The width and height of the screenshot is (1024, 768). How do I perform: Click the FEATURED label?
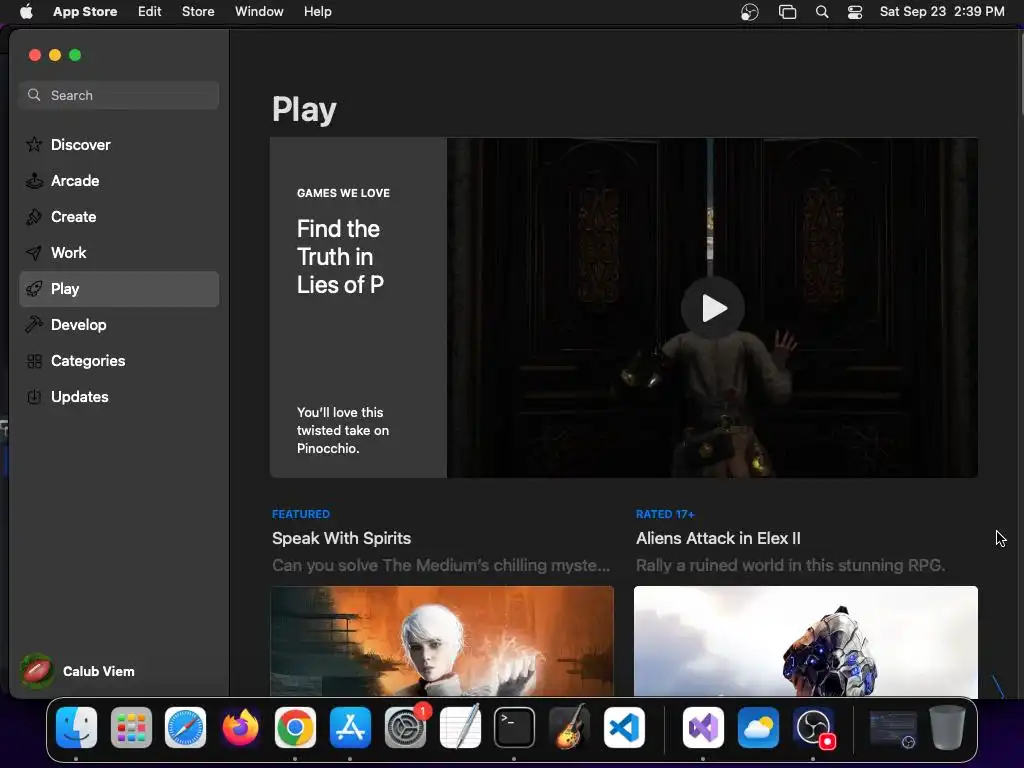click(x=301, y=514)
